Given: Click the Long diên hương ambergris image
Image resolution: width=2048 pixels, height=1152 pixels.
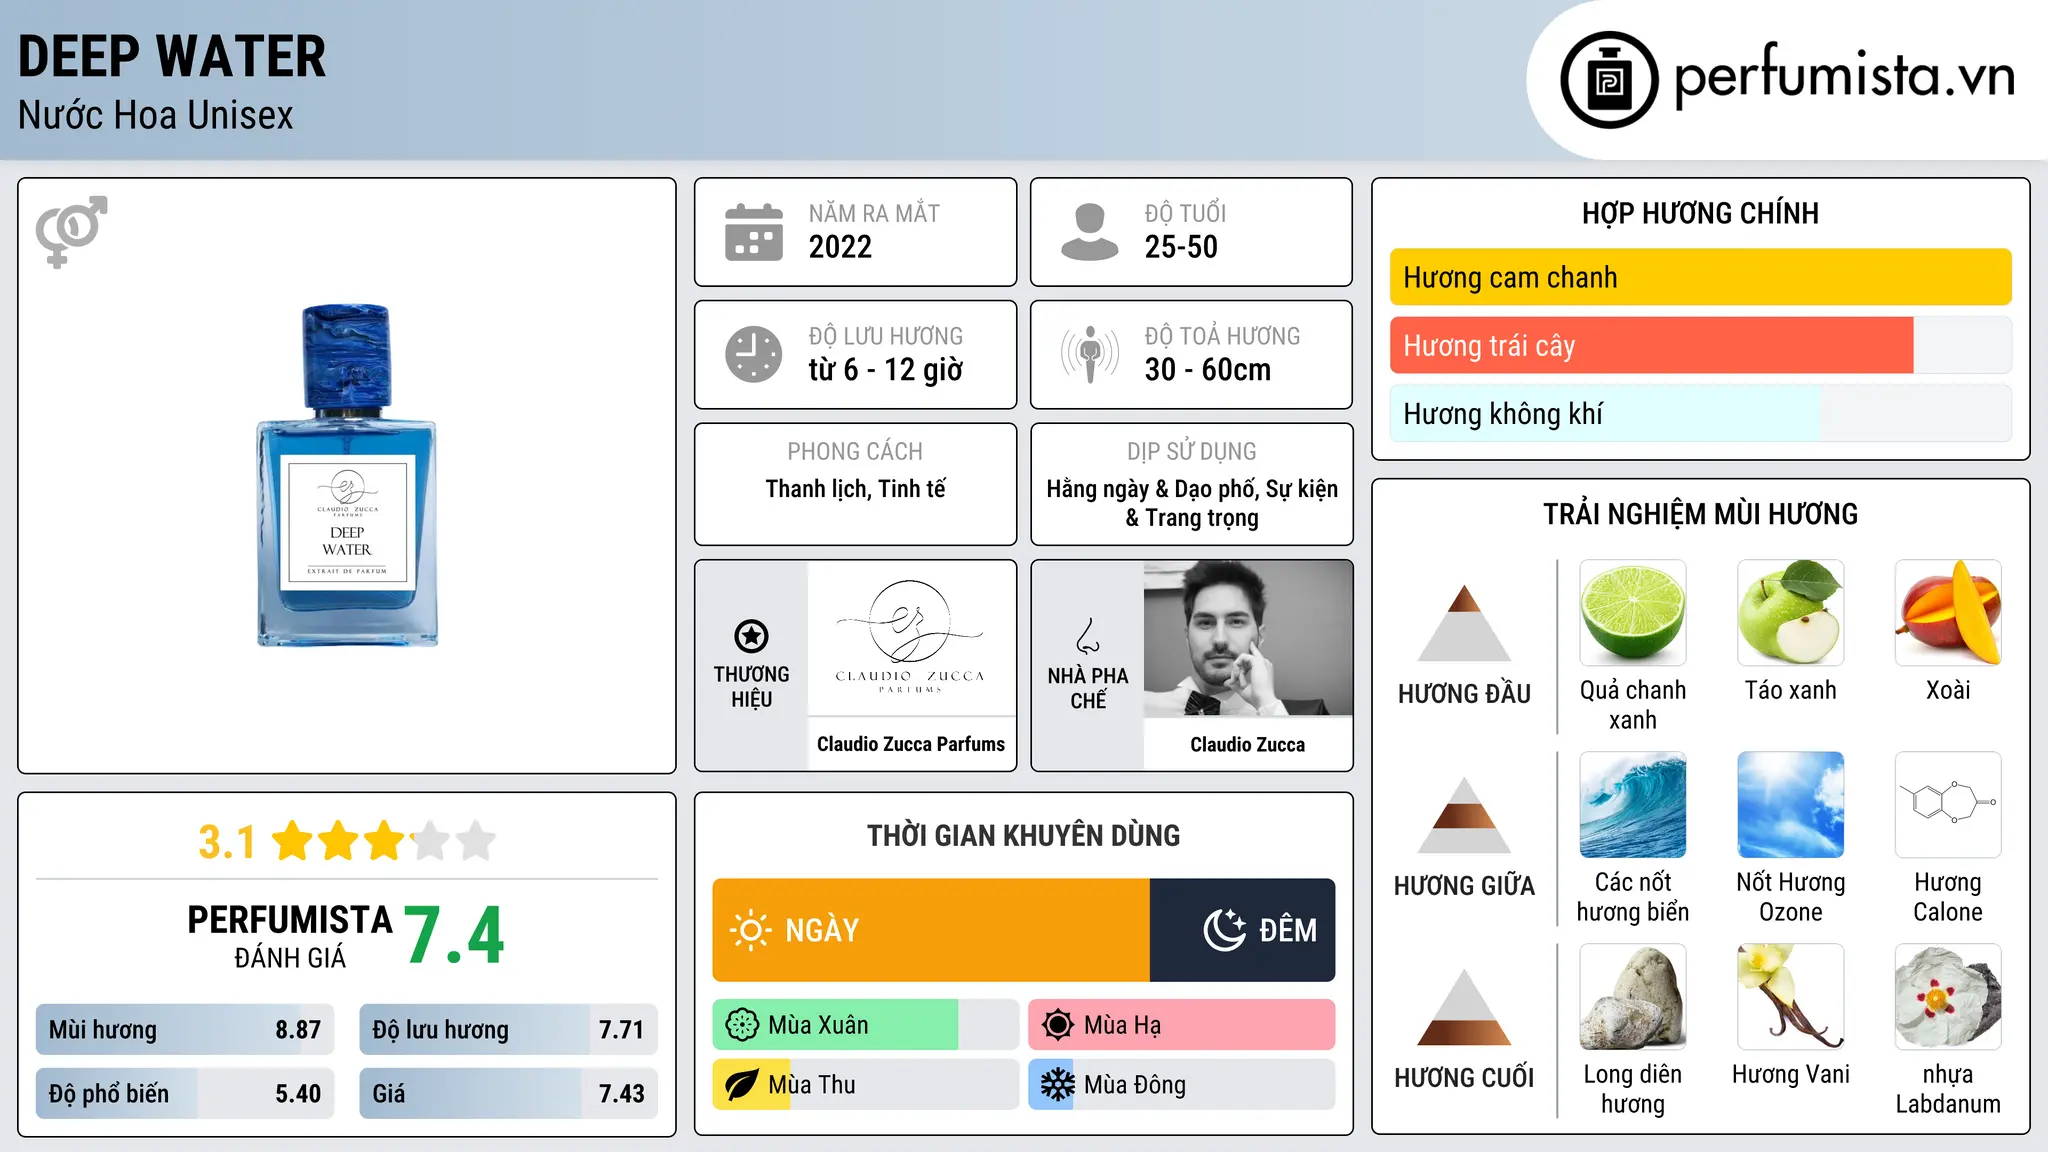Looking at the screenshot, I should tap(1633, 997).
